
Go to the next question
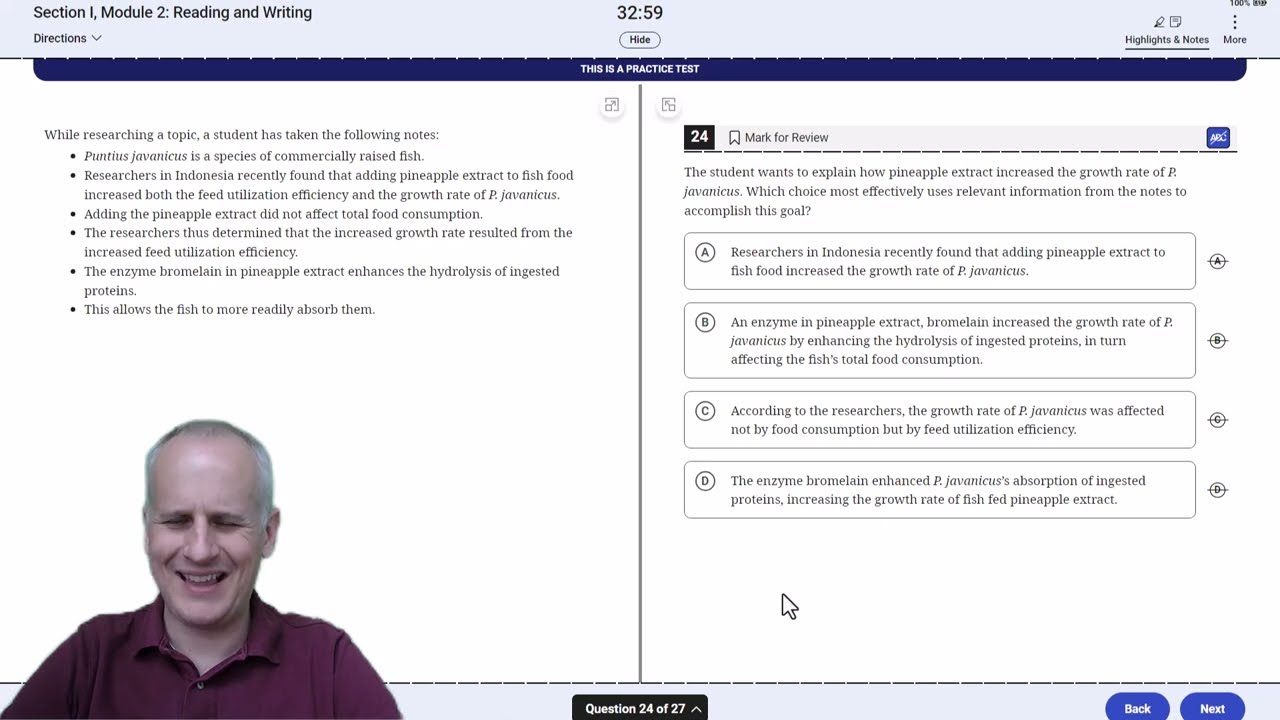pos(1212,708)
